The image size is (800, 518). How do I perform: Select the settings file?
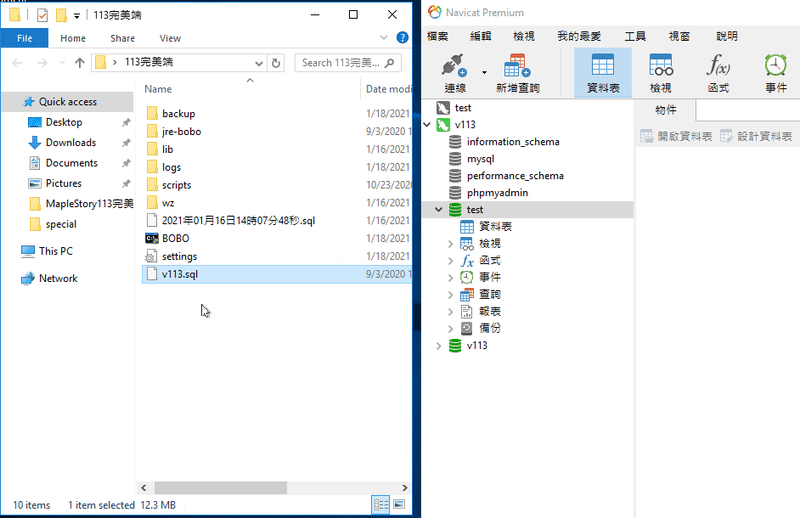click(x=179, y=256)
